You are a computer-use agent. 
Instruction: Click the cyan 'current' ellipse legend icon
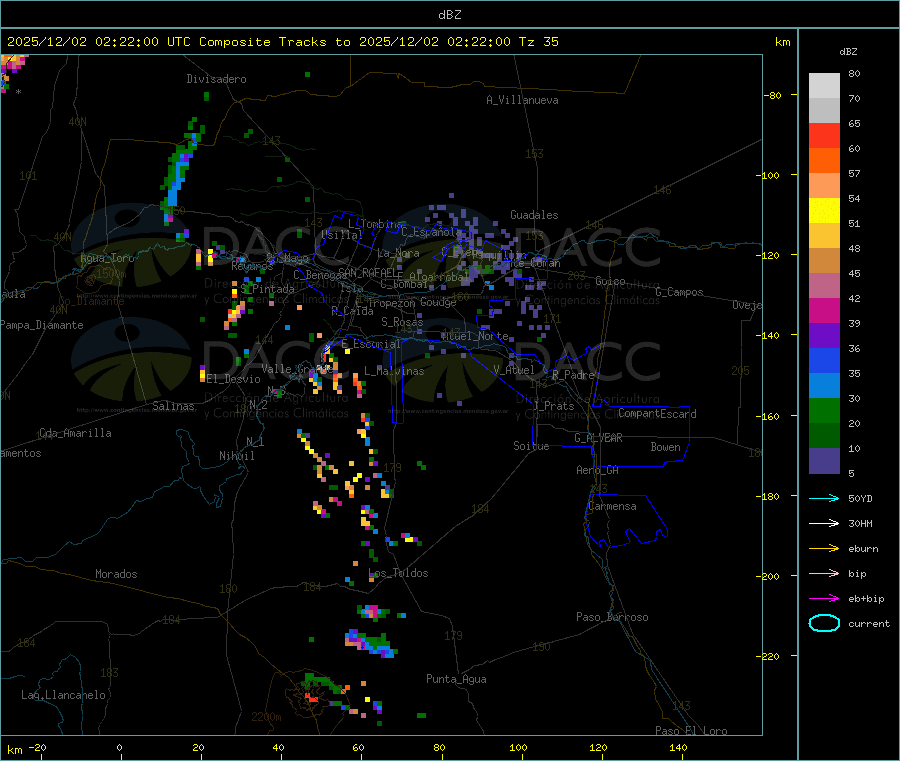(824, 623)
